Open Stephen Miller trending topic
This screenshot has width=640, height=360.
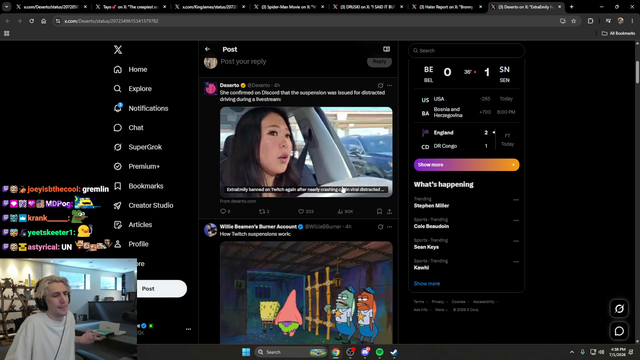(431, 206)
